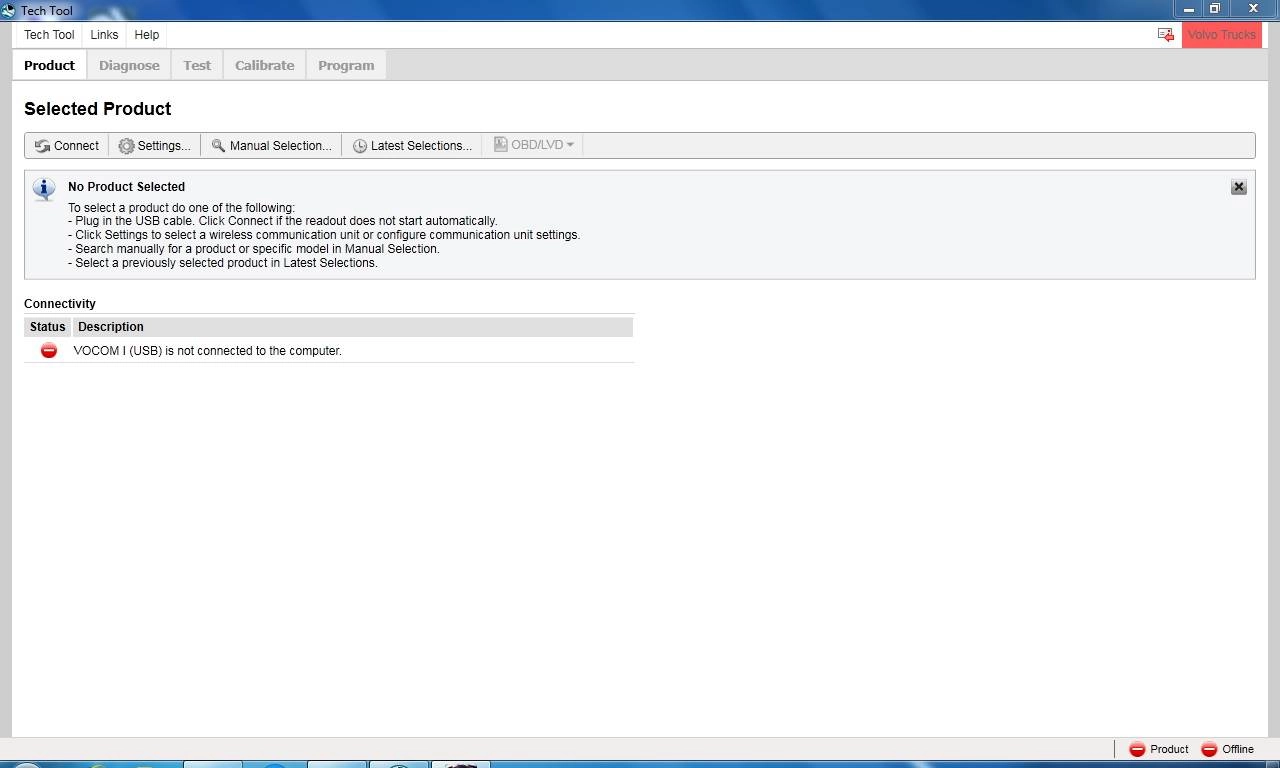This screenshot has height=768, width=1280.
Task: Click the Product status indicator in status bar
Action: (1159, 749)
